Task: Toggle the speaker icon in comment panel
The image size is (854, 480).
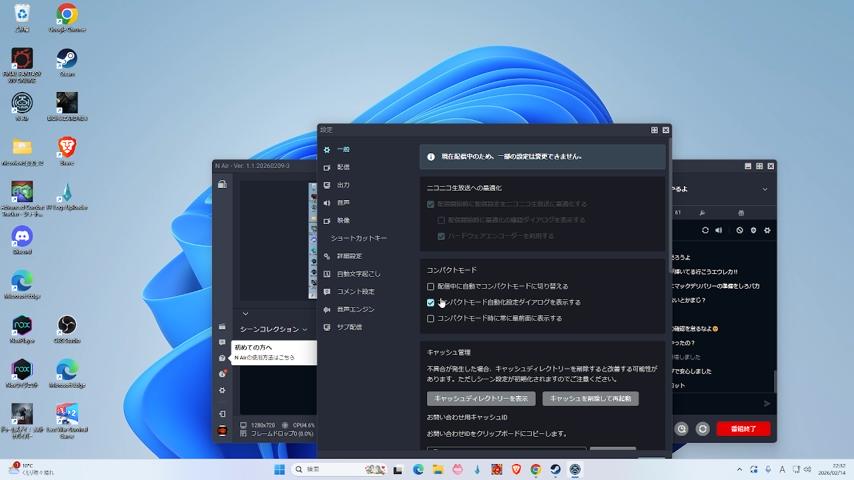Action: point(719,230)
